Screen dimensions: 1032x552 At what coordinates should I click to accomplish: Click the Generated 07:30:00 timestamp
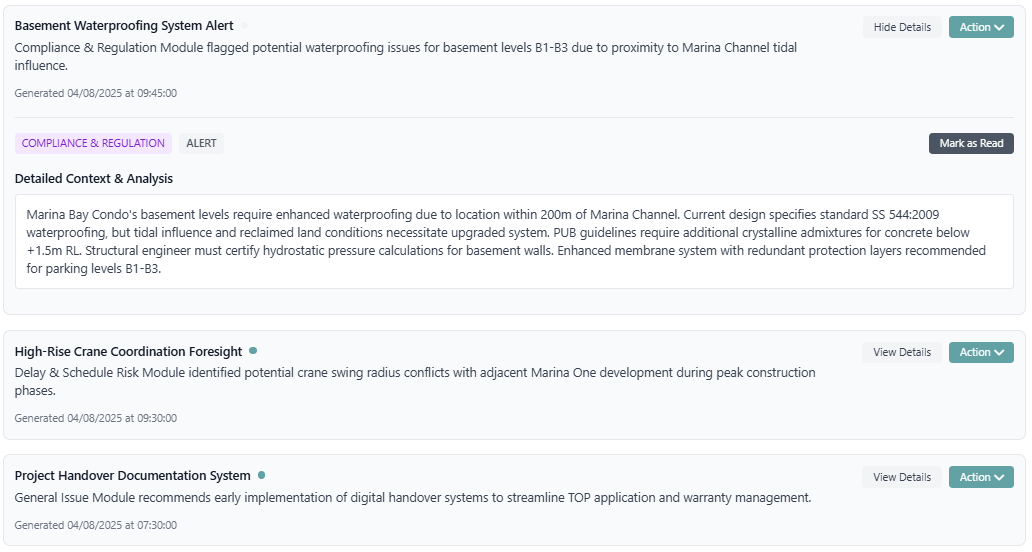click(x=96, y=525)
